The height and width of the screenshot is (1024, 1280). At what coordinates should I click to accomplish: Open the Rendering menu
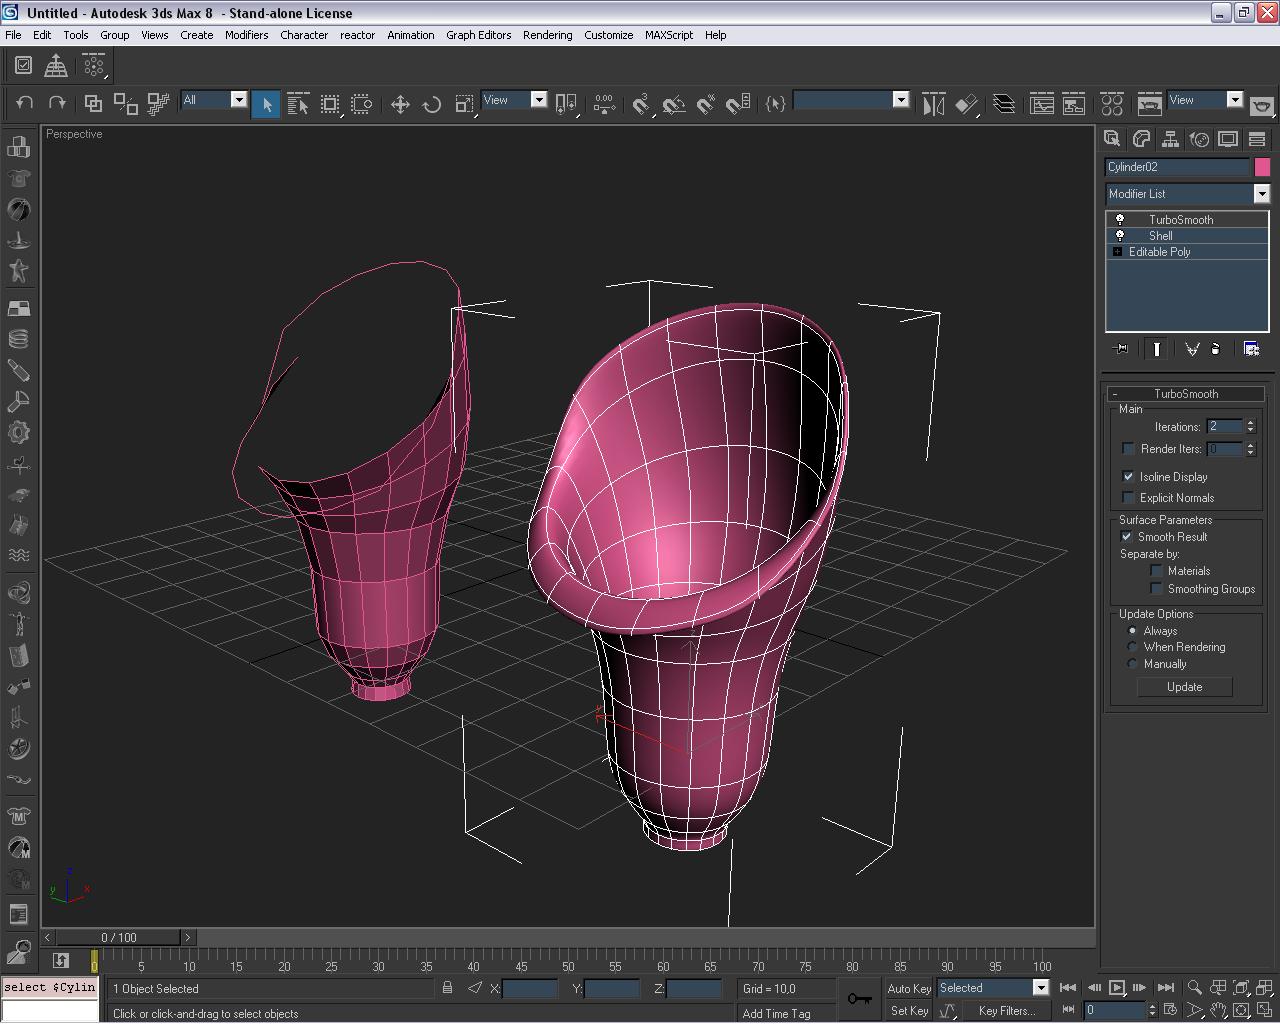[547, 35]
